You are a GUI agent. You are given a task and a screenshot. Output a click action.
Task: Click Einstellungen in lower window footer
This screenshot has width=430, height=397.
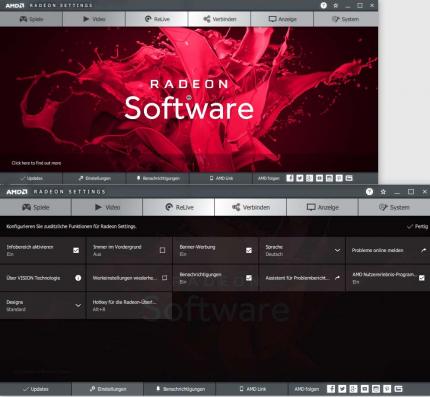point(108,389)
